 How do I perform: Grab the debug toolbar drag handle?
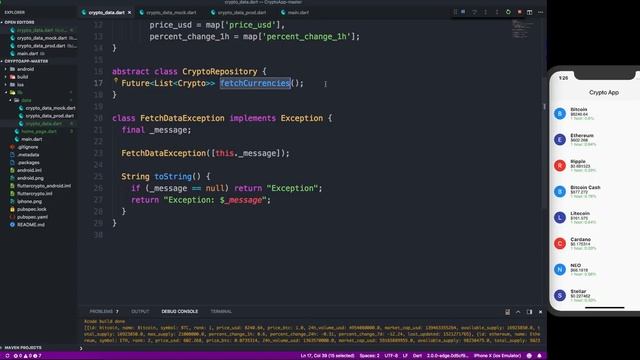(x=455, y=12)
